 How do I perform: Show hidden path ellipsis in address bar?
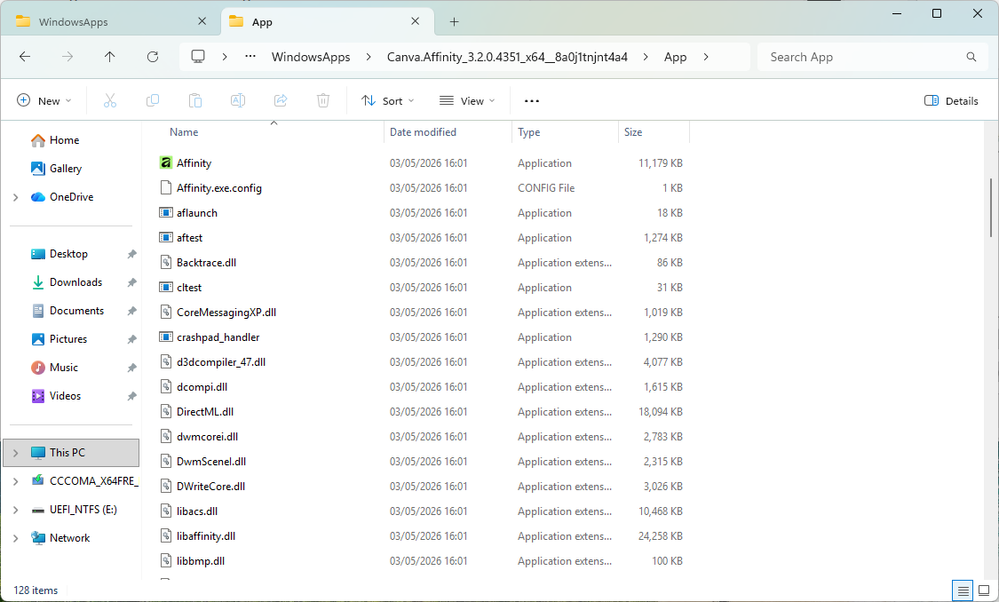click(x=250, y=56)
